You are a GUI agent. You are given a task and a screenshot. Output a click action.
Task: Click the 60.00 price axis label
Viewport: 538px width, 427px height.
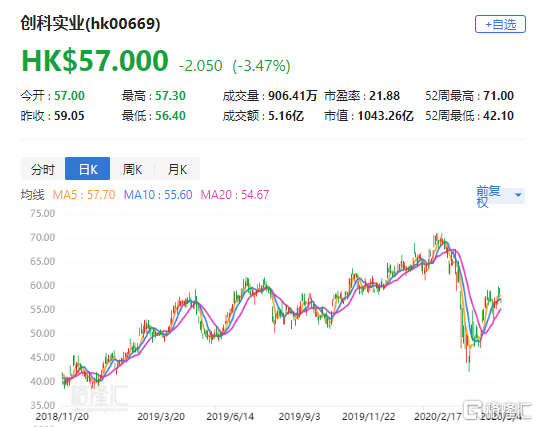(x=43, y=286)
